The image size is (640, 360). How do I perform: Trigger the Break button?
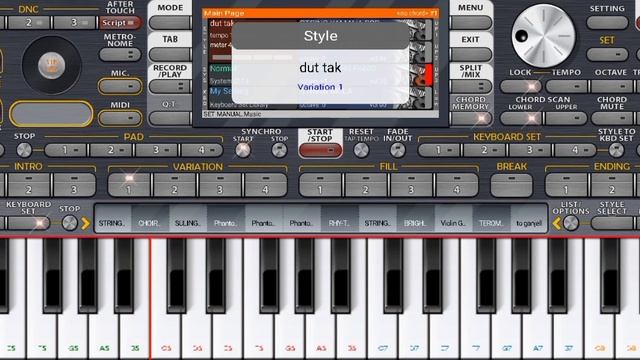coord(511,185)
